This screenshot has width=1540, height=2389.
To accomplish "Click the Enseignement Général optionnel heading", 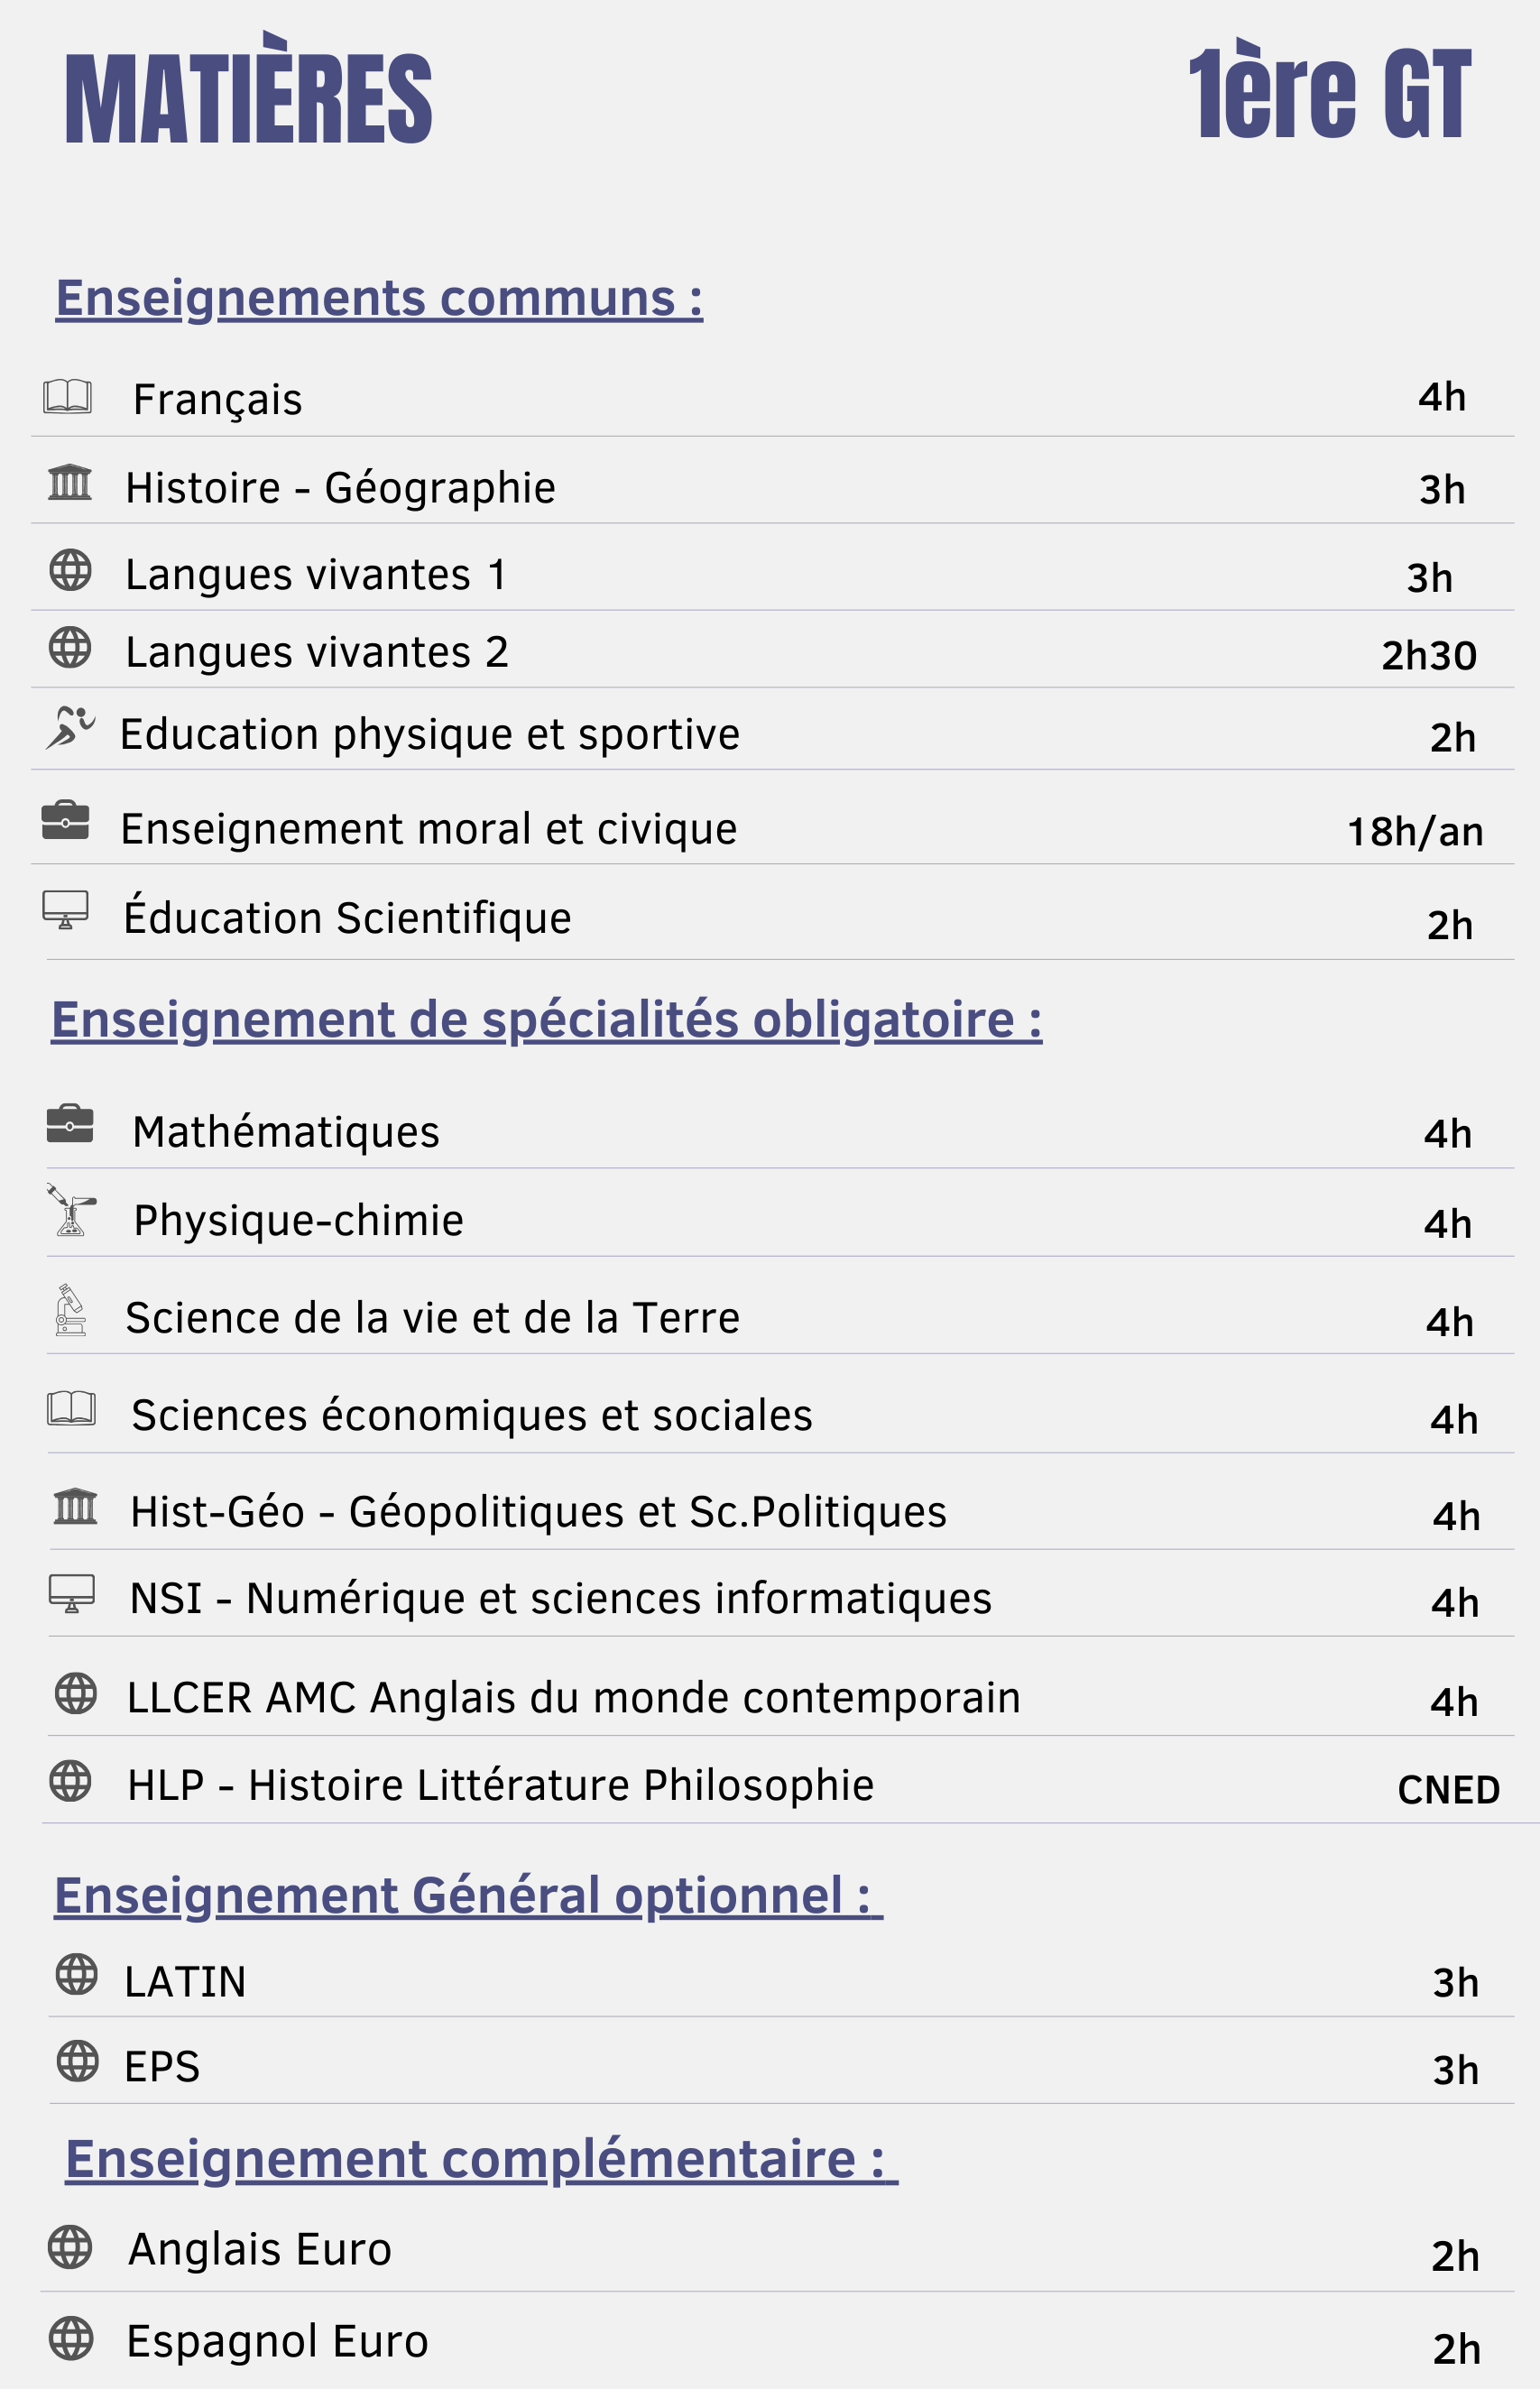I will click(x=468, y=1895).
